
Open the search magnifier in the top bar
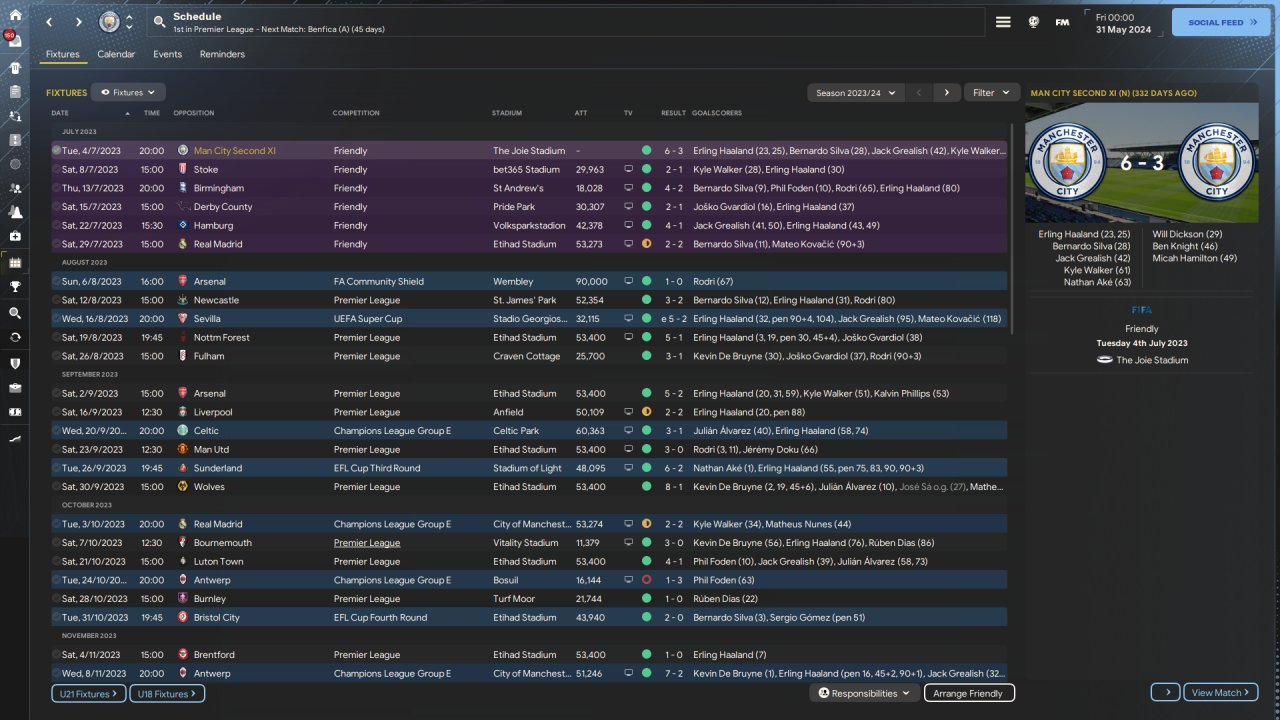tap(160, 22)
